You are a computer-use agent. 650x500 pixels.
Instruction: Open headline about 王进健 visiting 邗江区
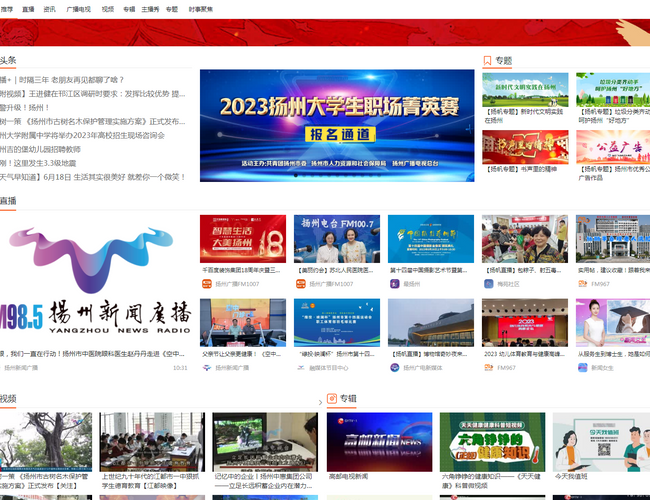pyautogui.click(x=92, y=94)
